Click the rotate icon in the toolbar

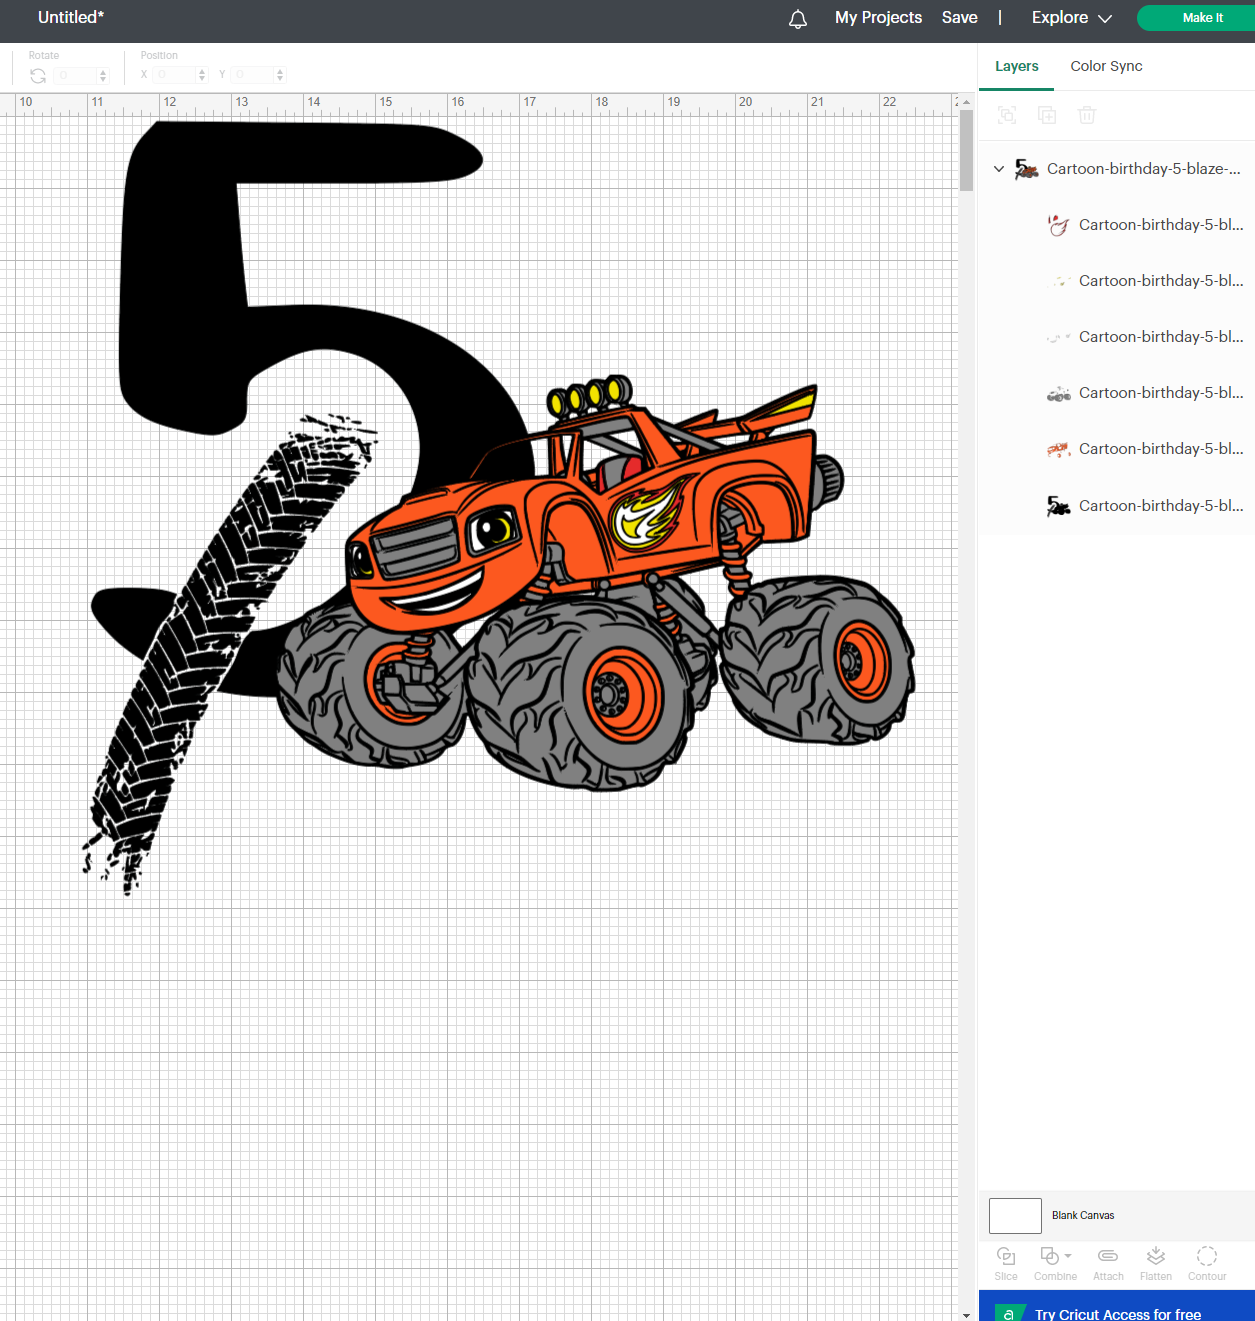click(37, 75)
